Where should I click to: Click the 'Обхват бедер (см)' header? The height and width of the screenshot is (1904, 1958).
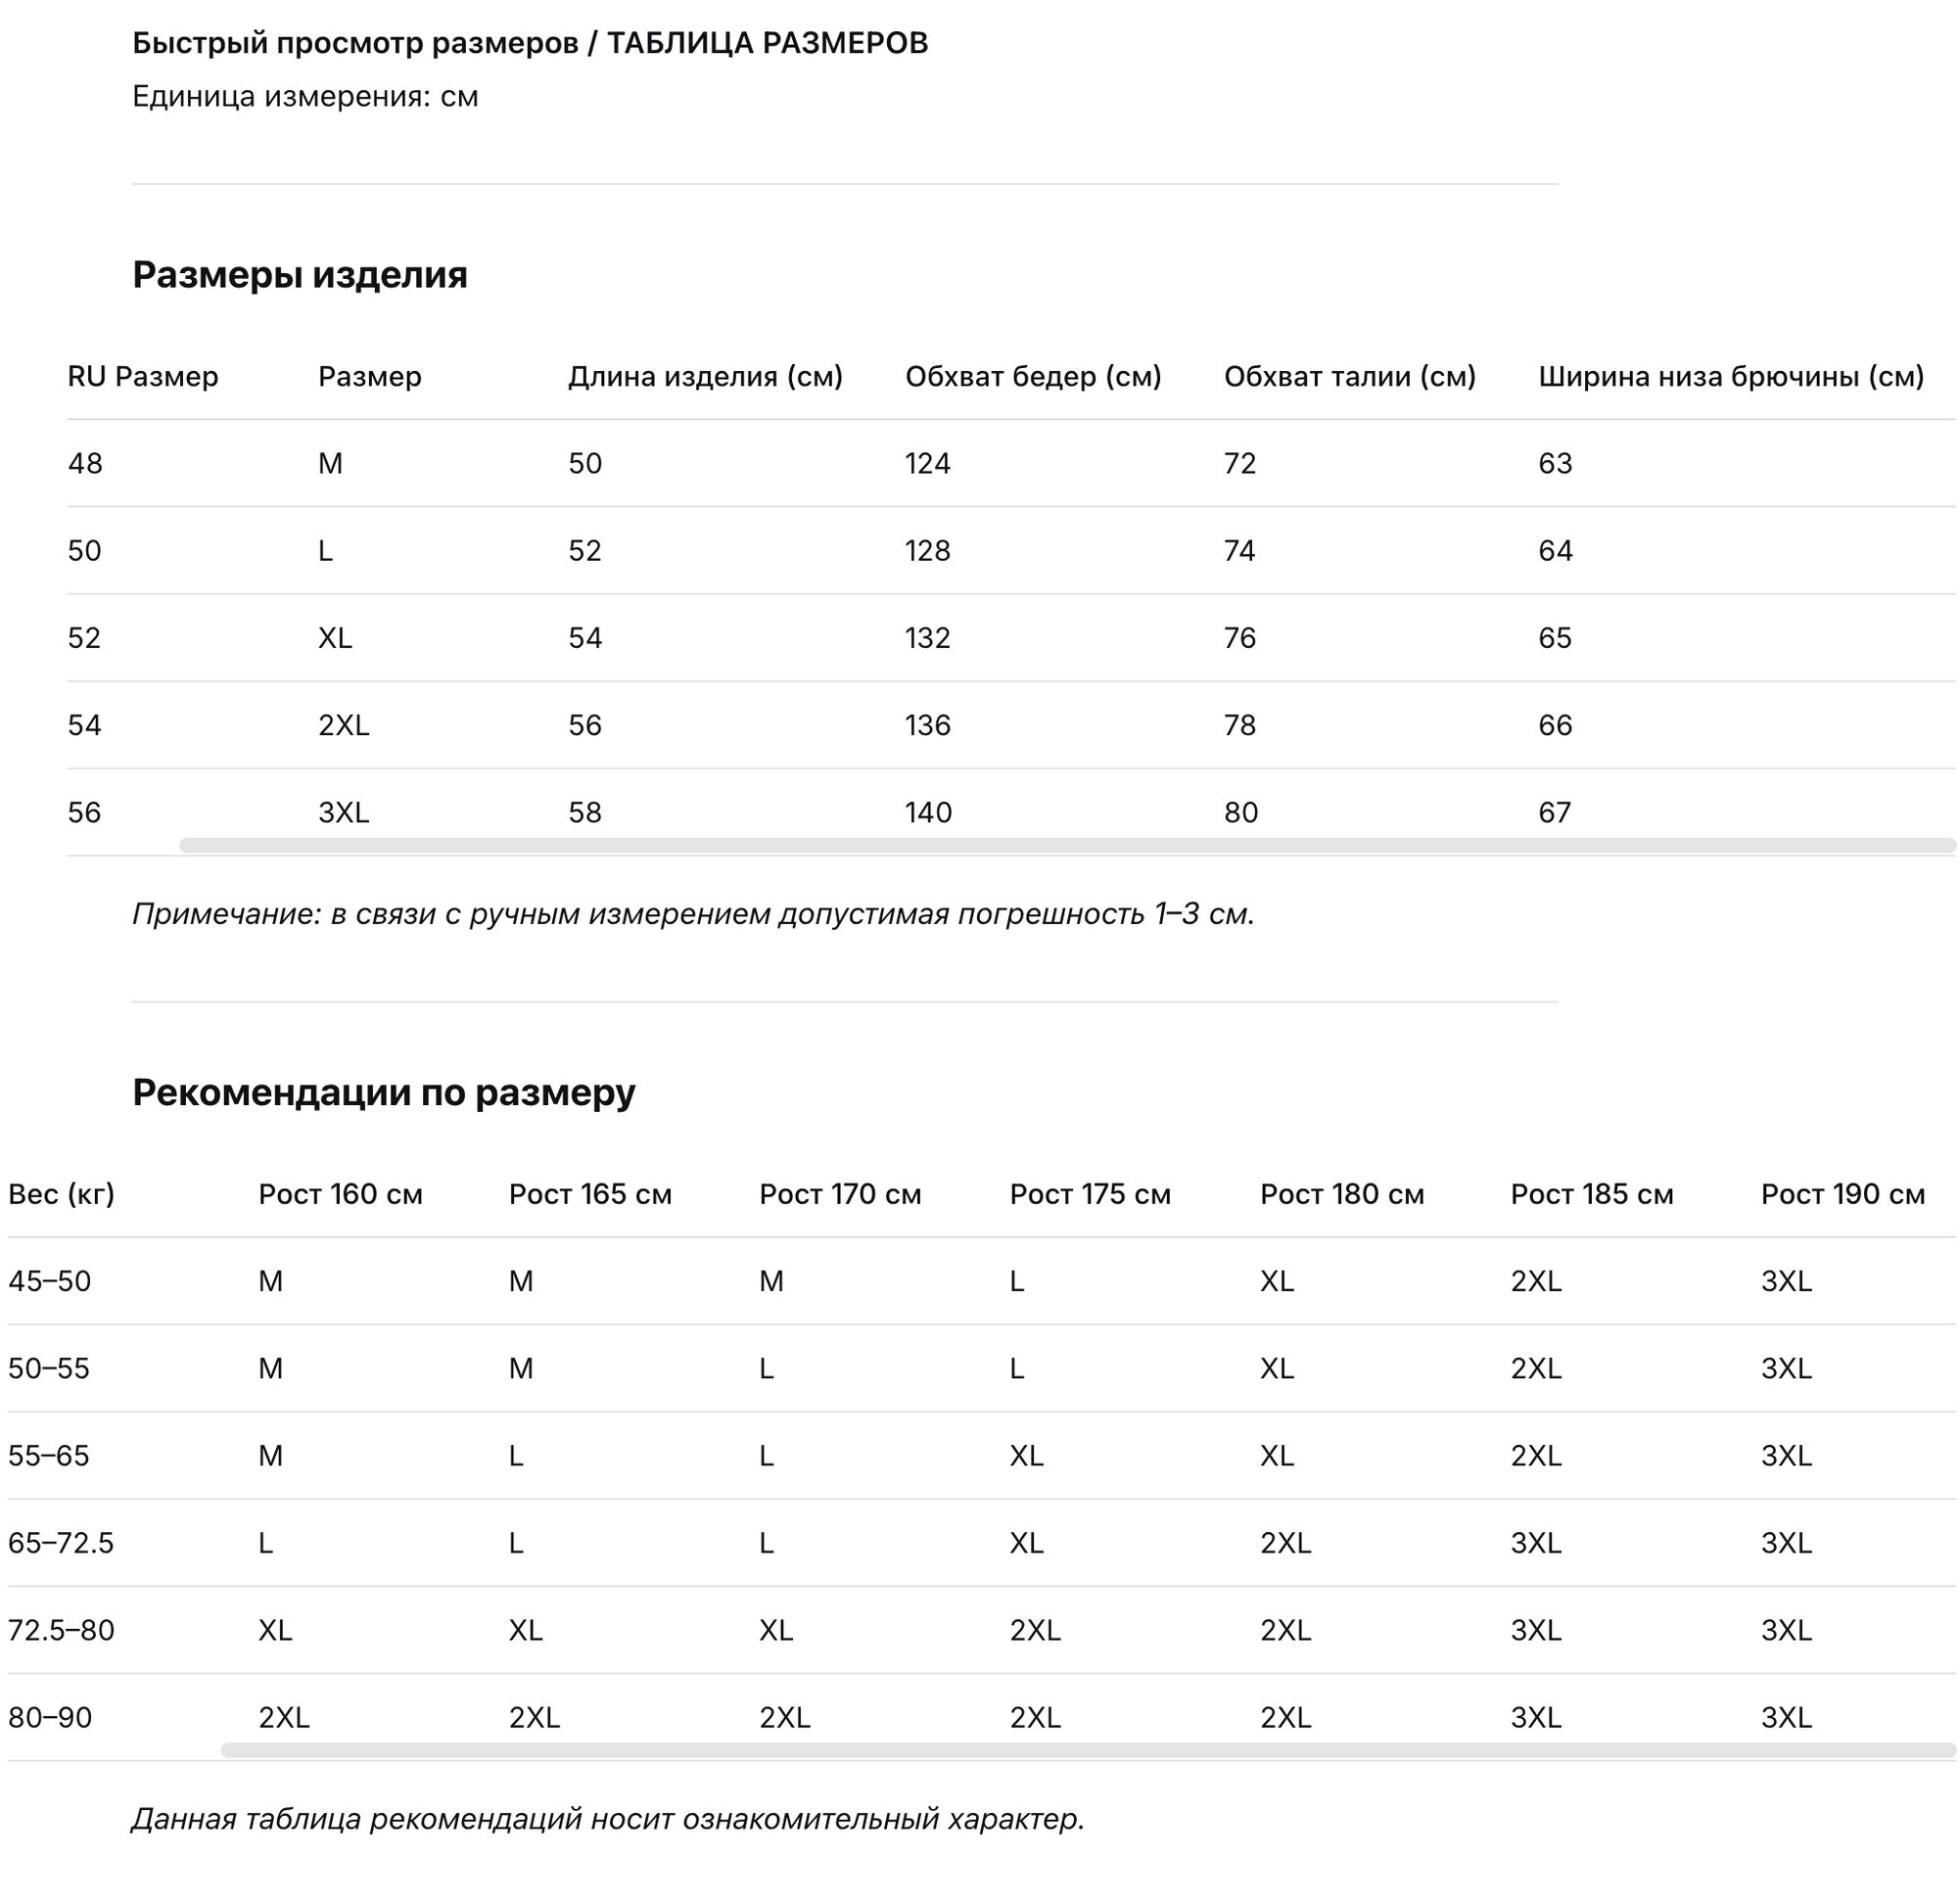click(1033, 376)
